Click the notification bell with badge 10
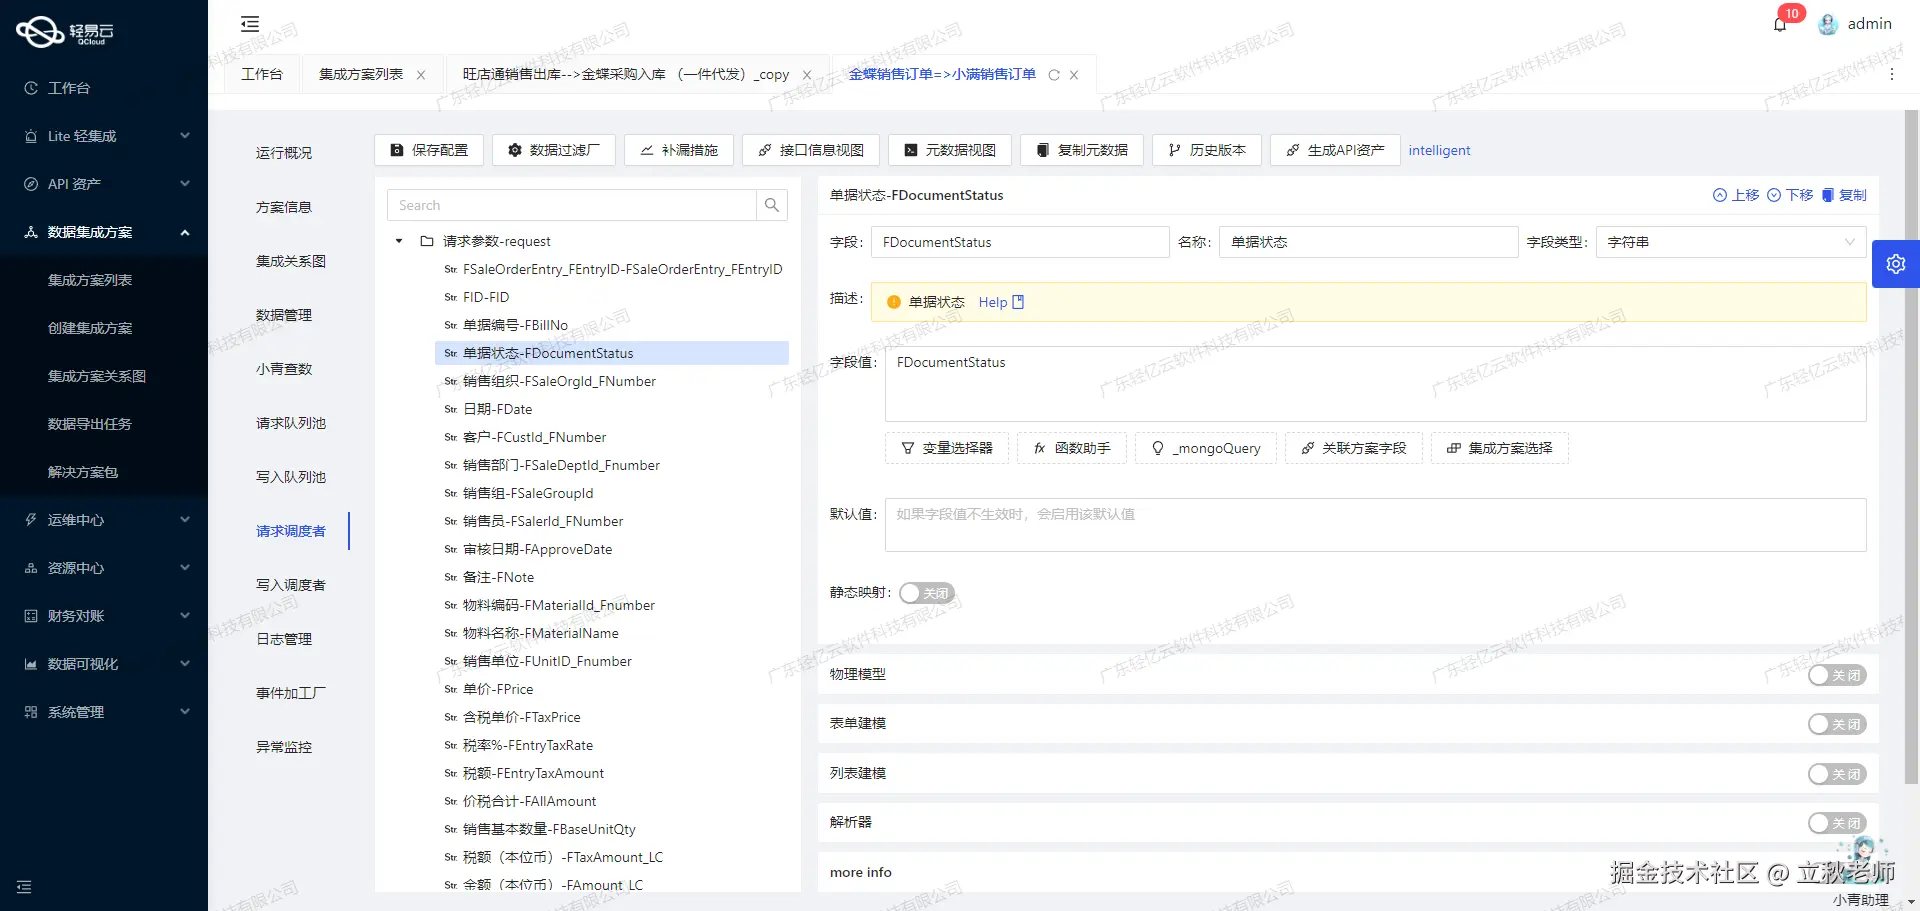 tap(1780, 24)
